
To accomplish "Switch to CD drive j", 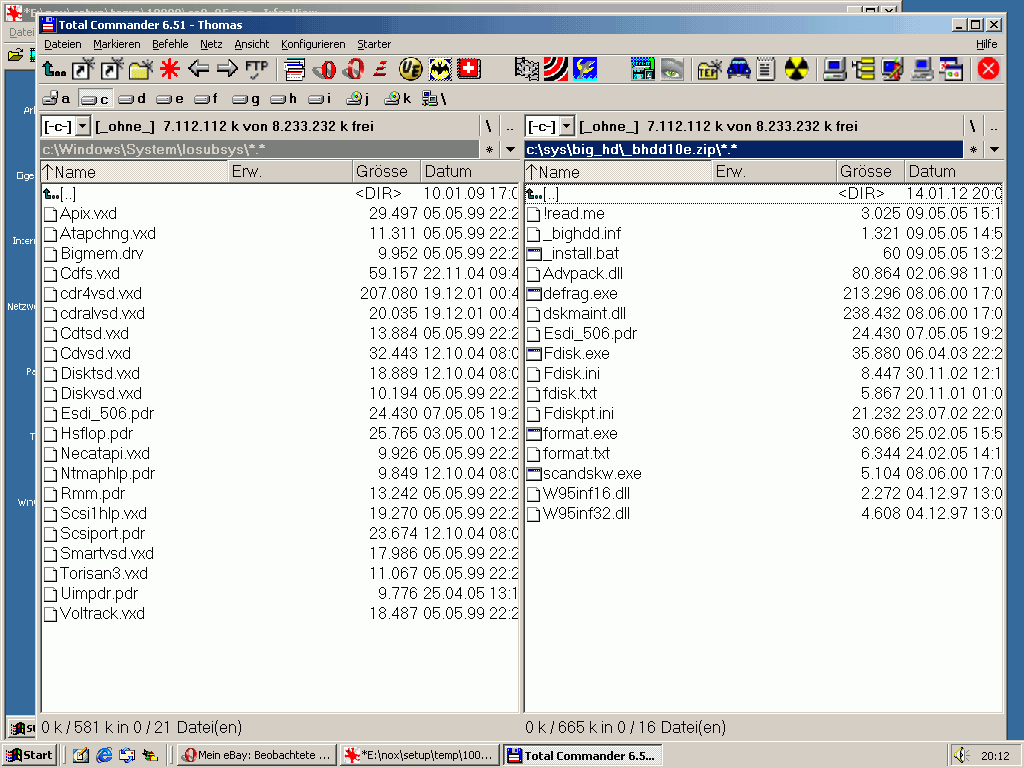I will point(358,99).
